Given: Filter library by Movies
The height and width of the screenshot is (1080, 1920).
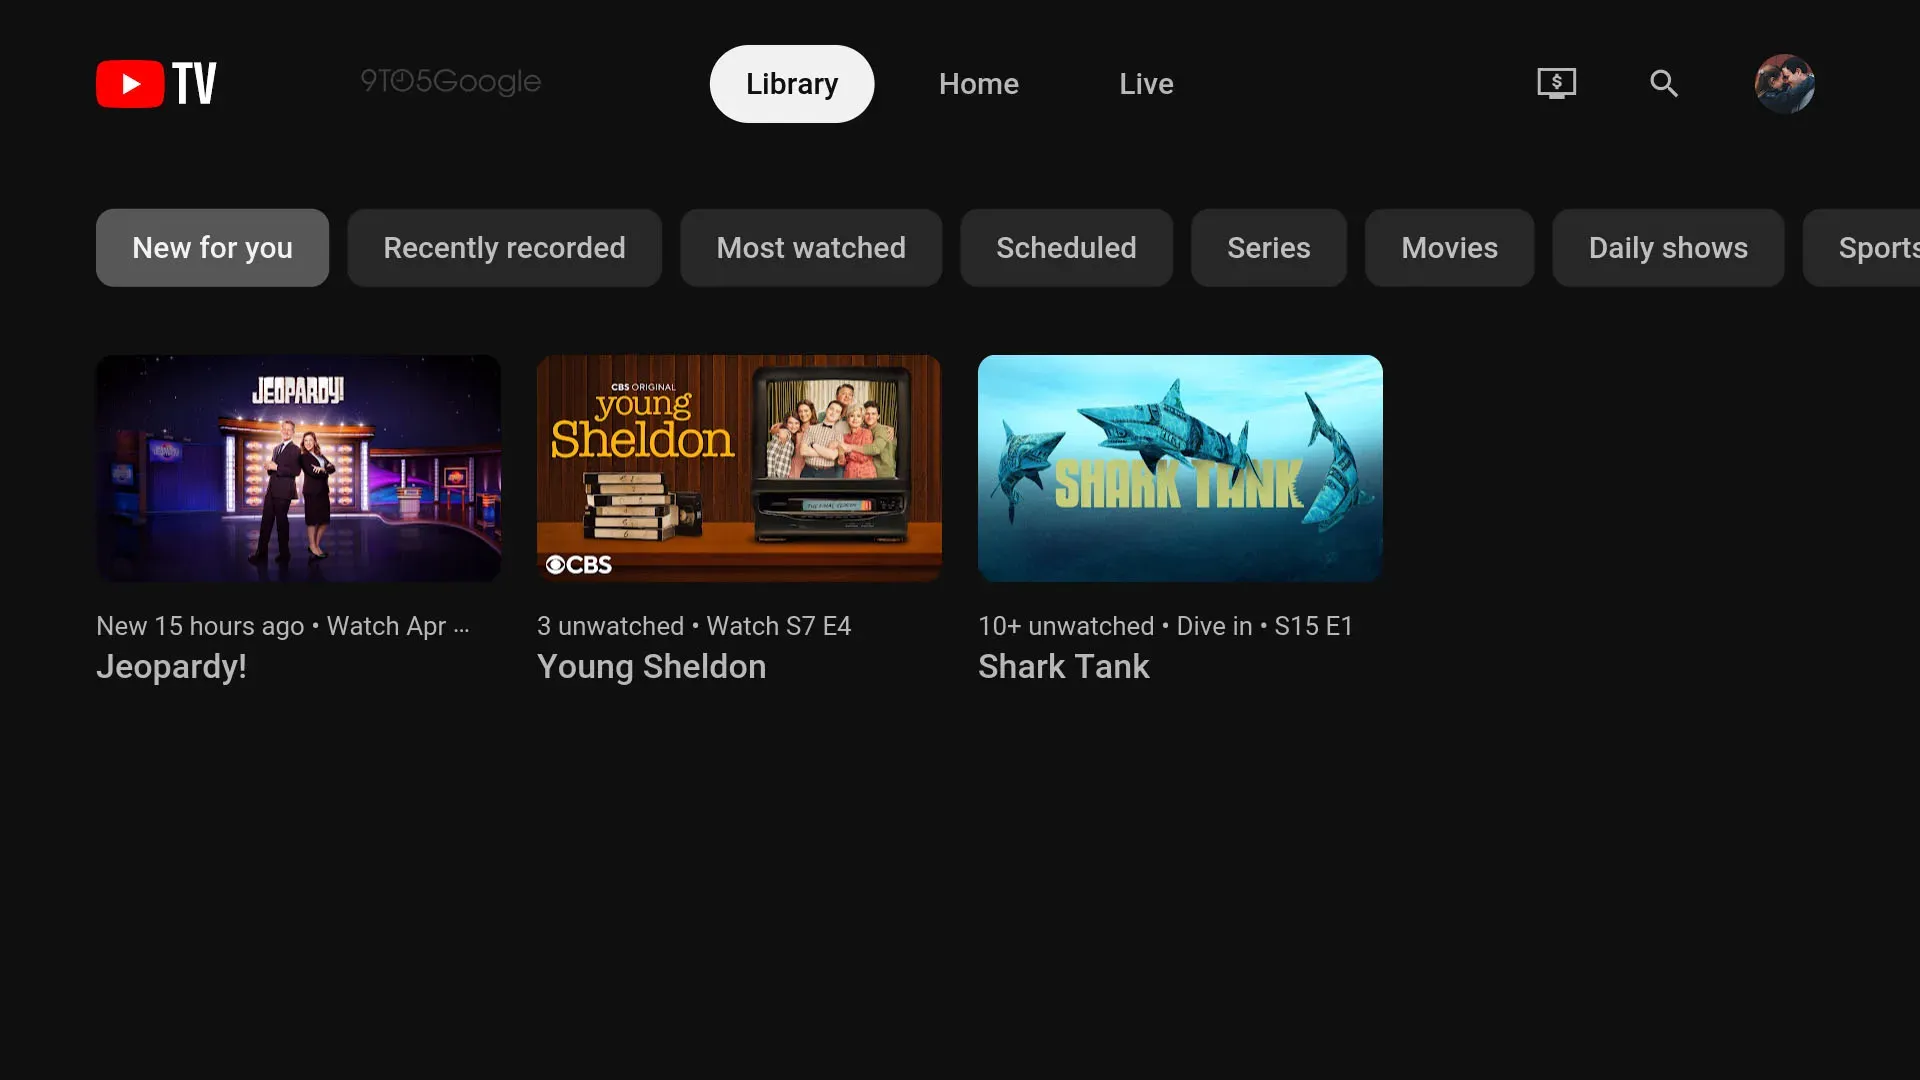Looking at the screenshot, I should 1449,247.
